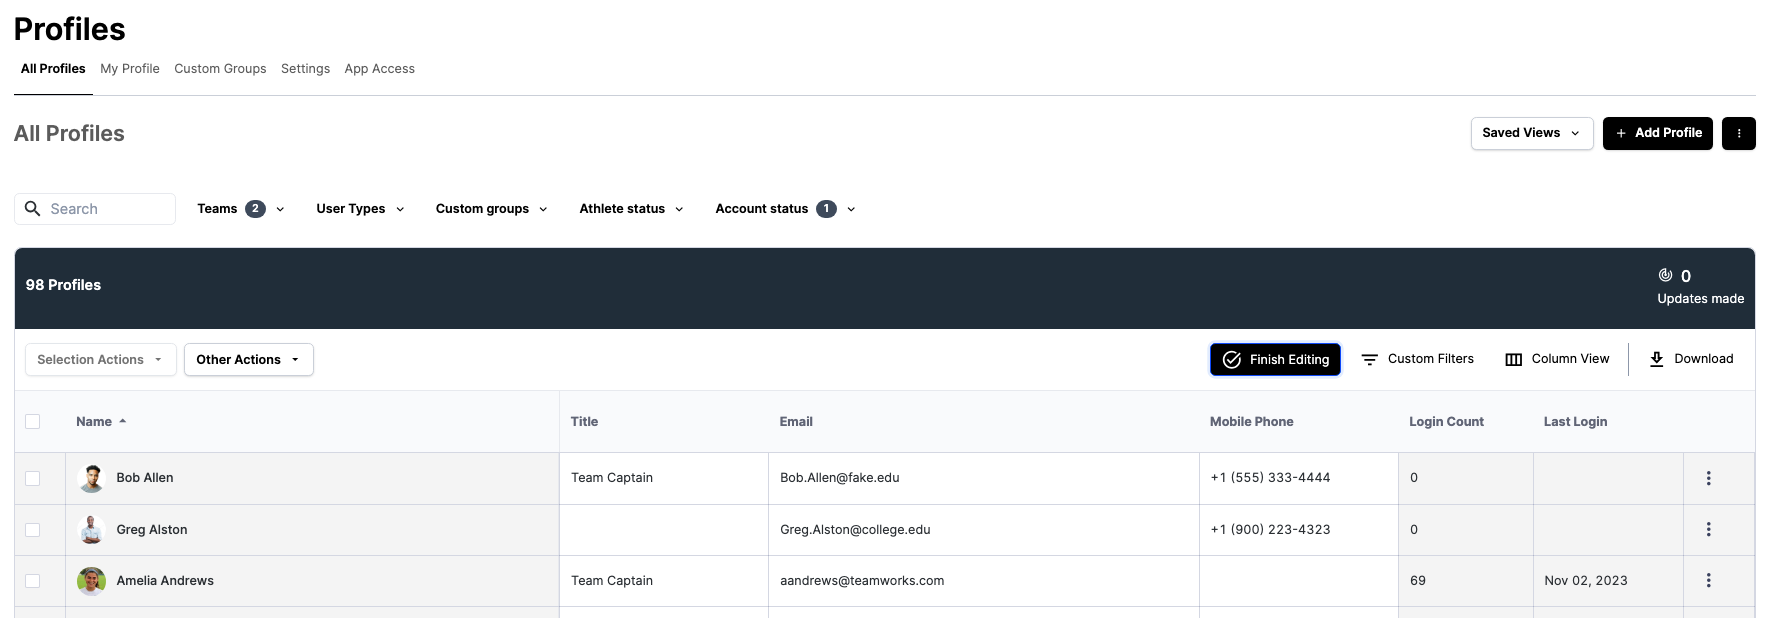Click the Finish Editing button

pos(1275,360)
